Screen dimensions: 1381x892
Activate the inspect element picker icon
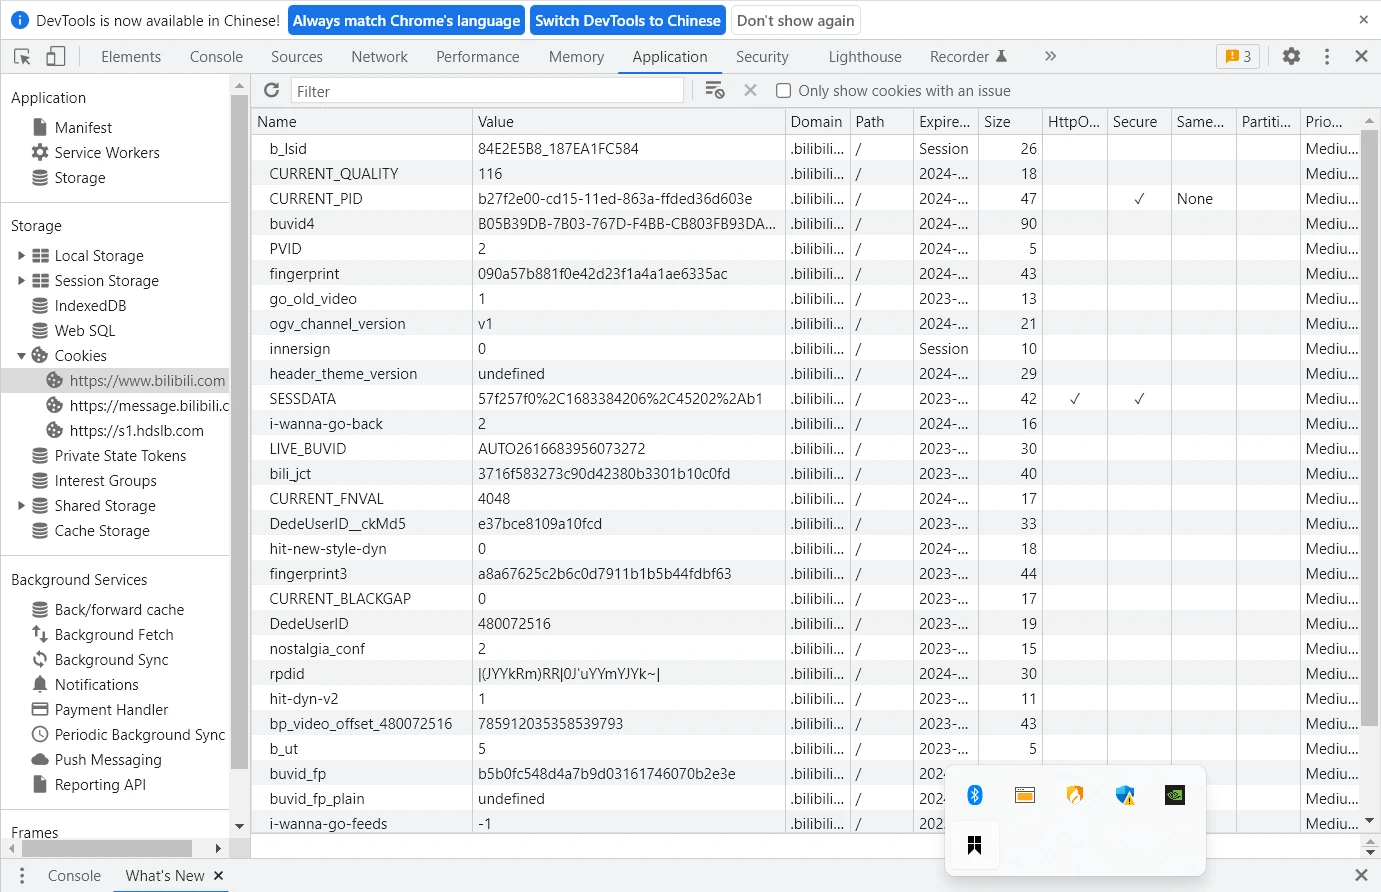22,57
